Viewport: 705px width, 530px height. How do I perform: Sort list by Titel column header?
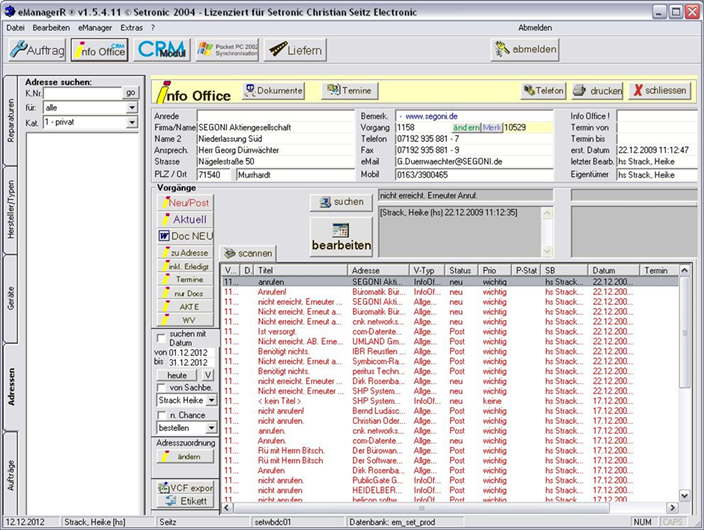click(301, 270)
